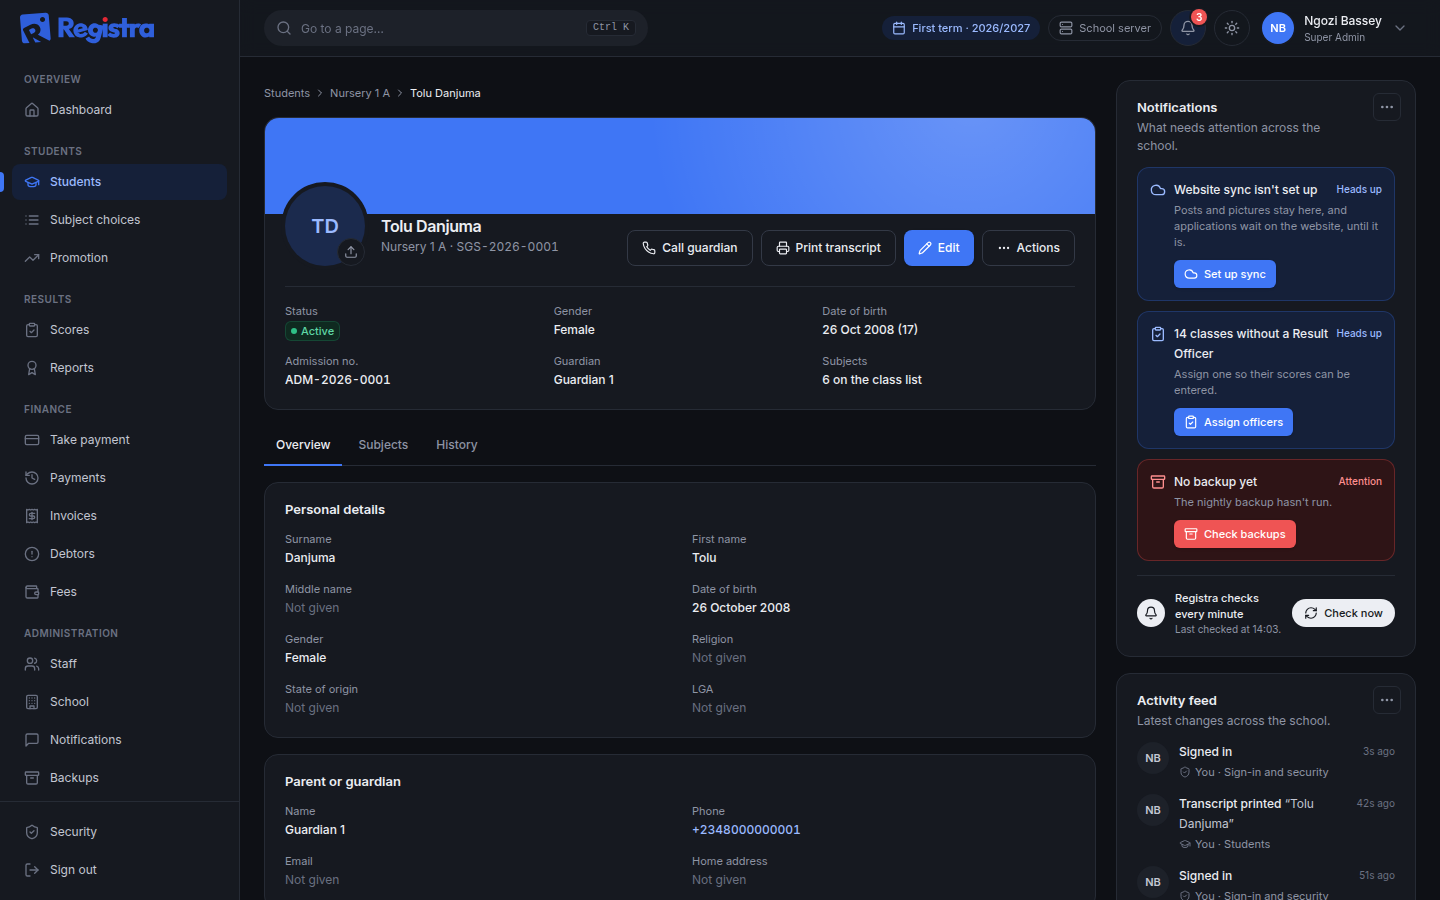The image size is (1440, 900).
Task: Click the Set up sync button
Action: point(1225,274)
